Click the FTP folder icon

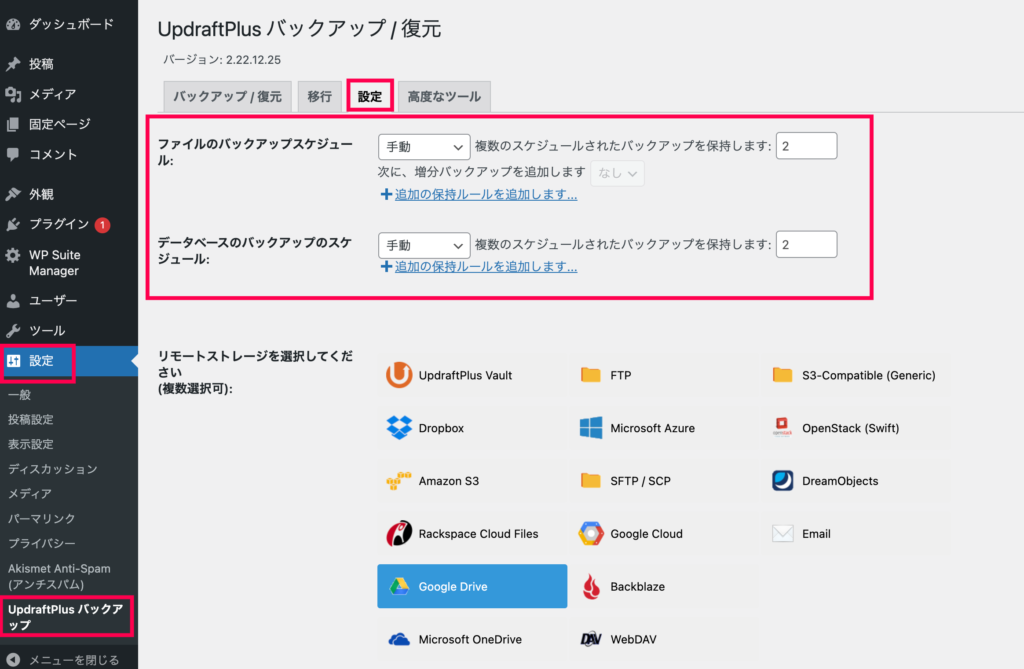[590, 375]
